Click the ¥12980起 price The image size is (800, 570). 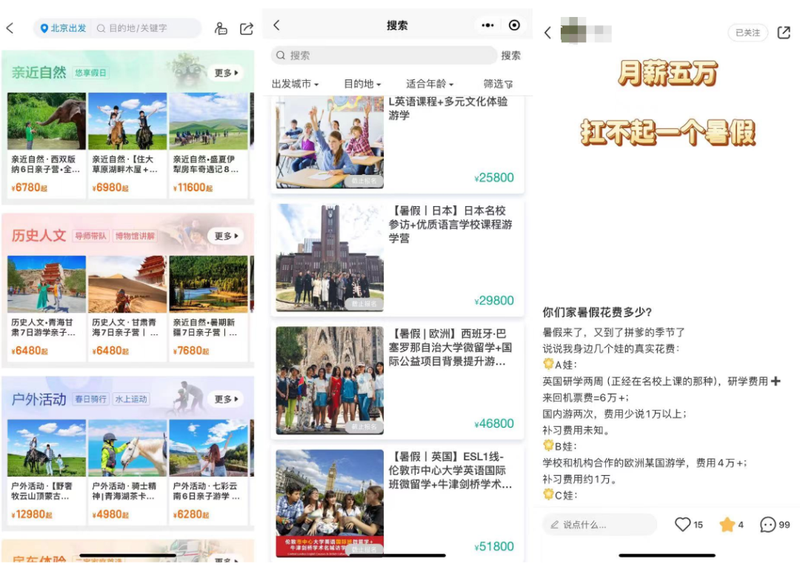point(32,514)
